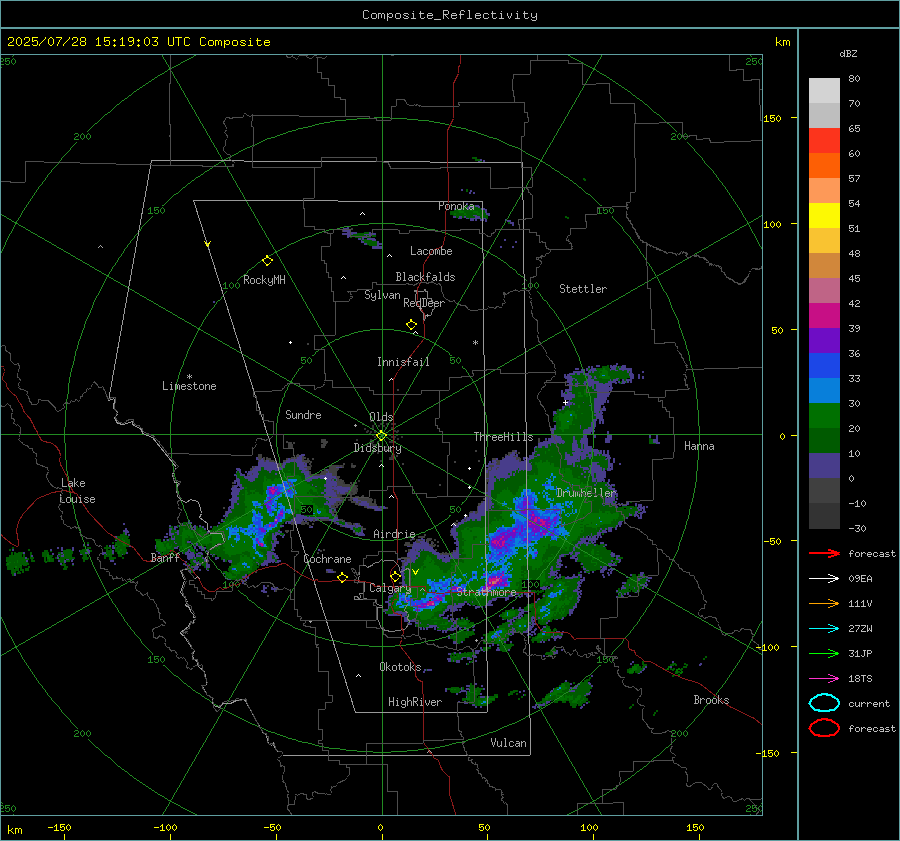Click the RedDeer label
Viewport: 900px width, 841px height.
(424, 303)
